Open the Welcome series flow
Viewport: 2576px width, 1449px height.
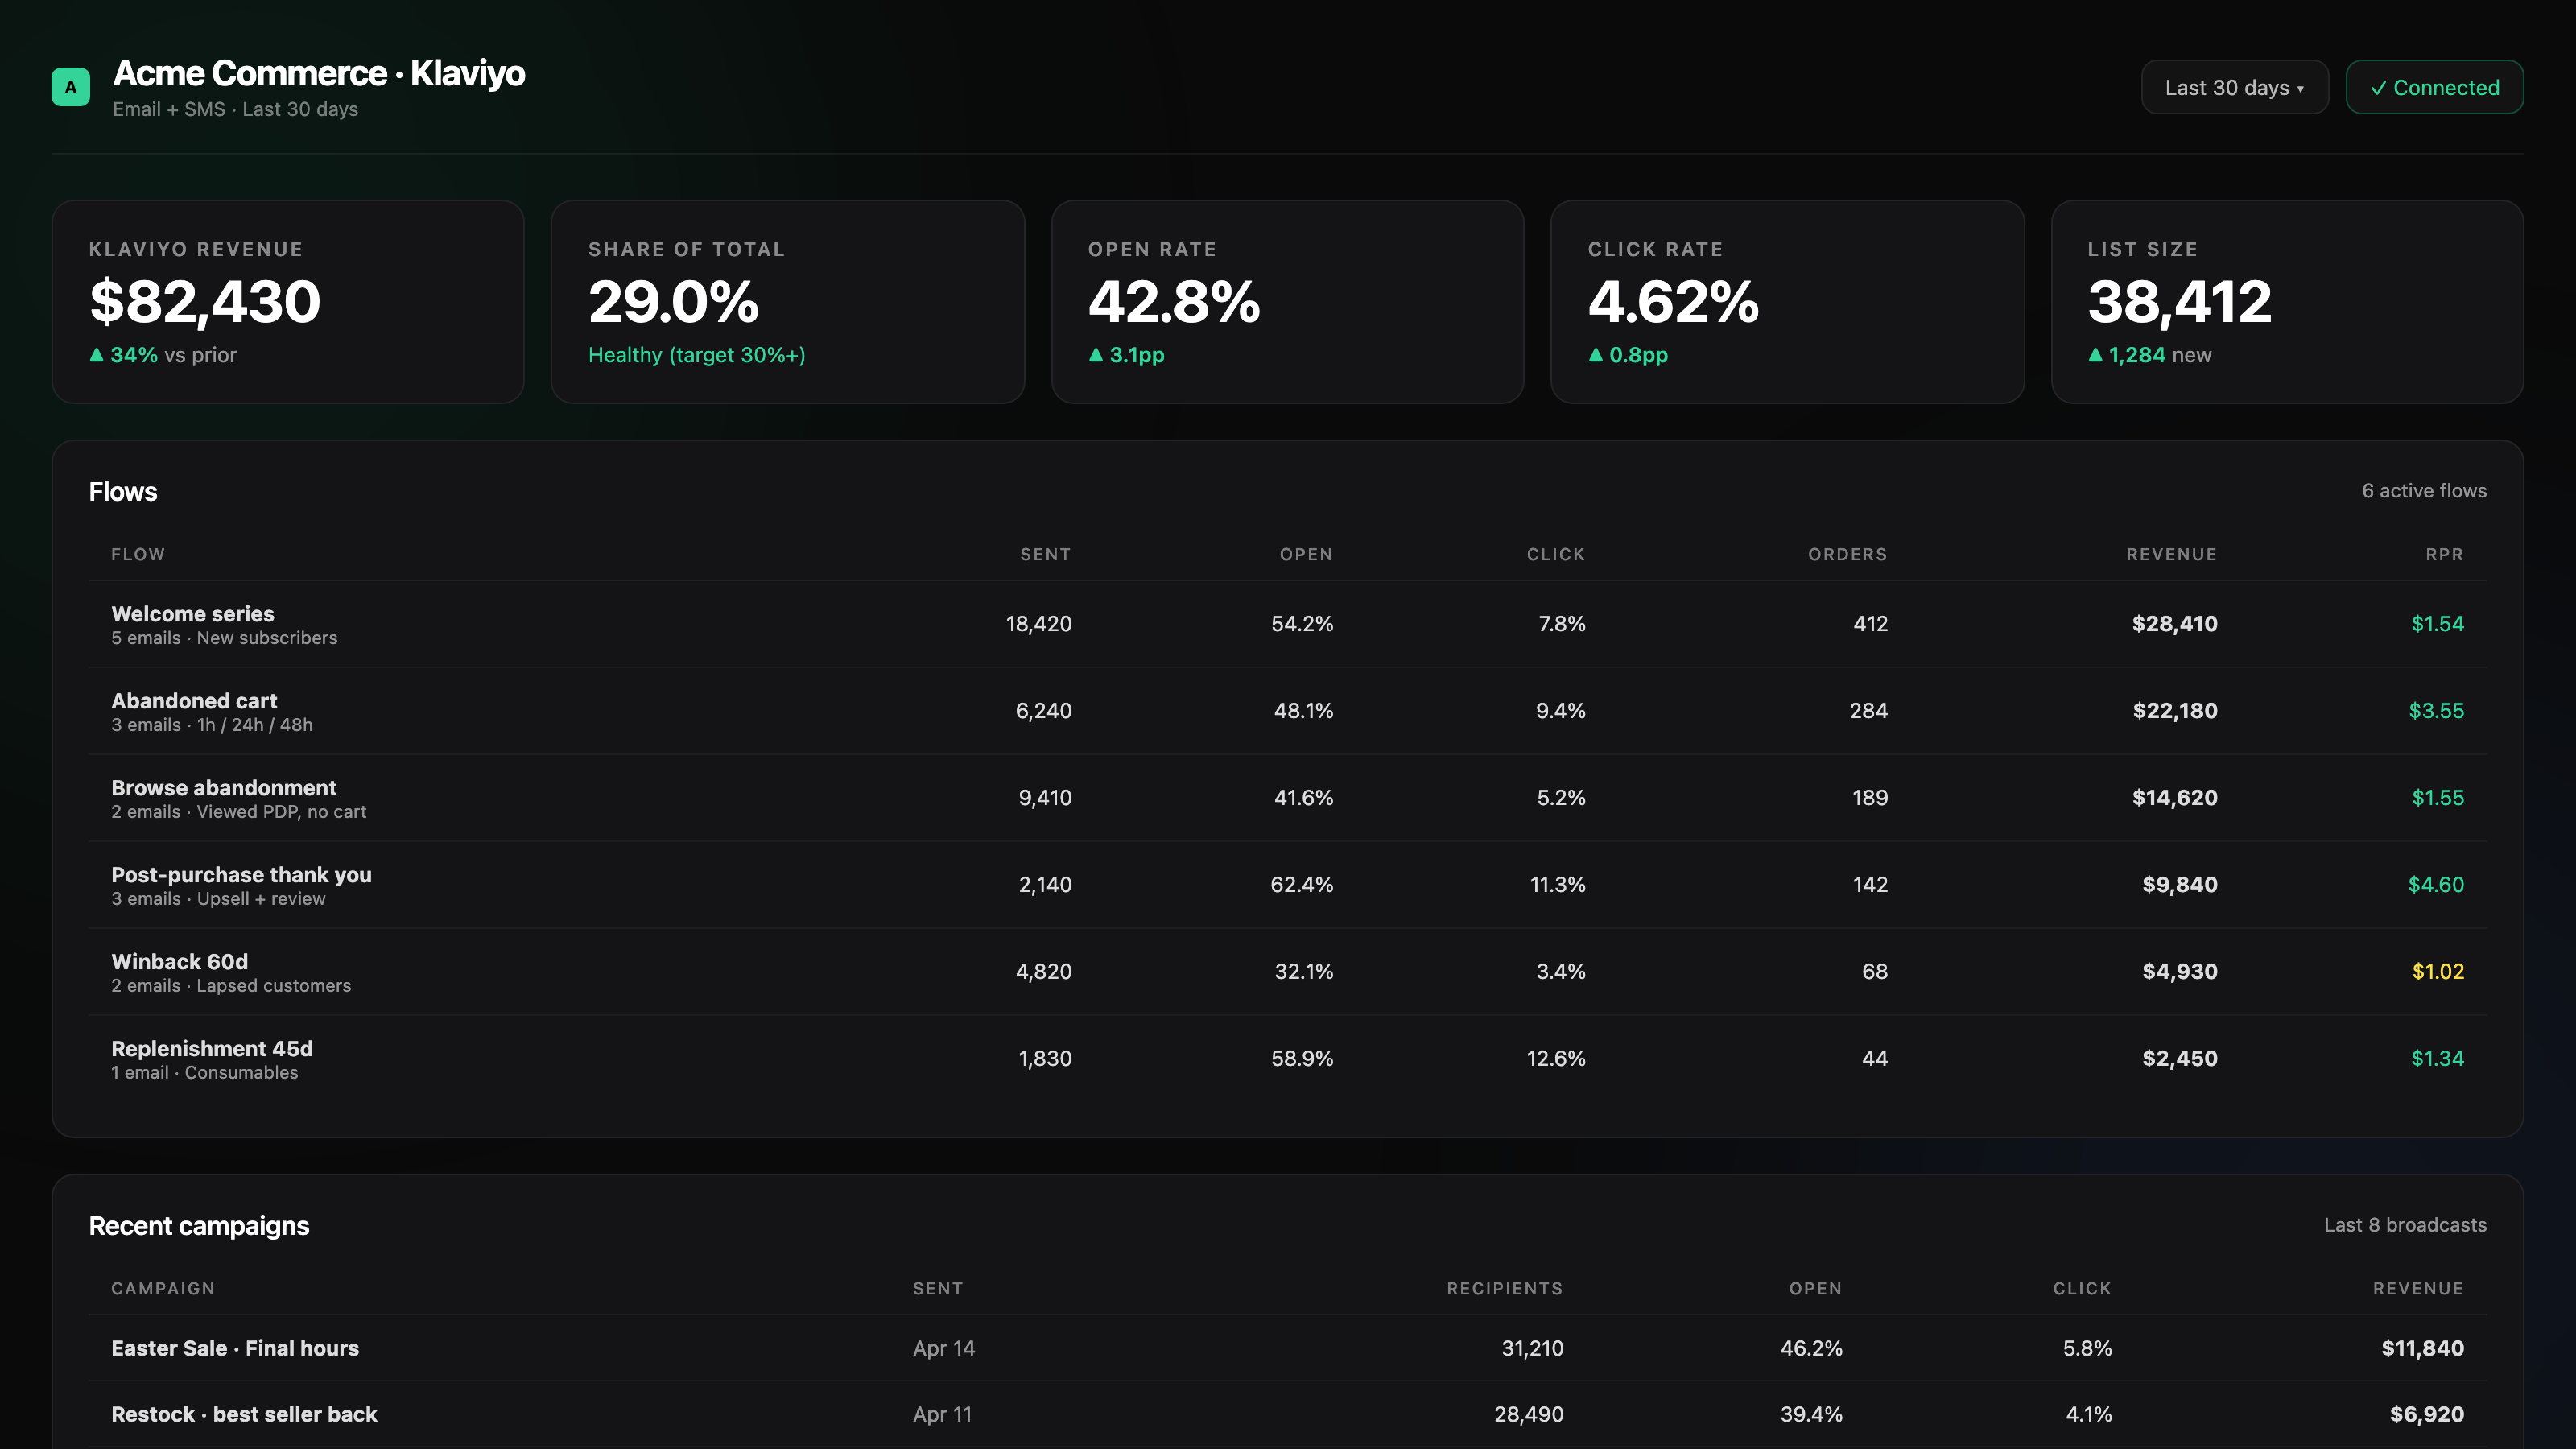coord(1288,624)
